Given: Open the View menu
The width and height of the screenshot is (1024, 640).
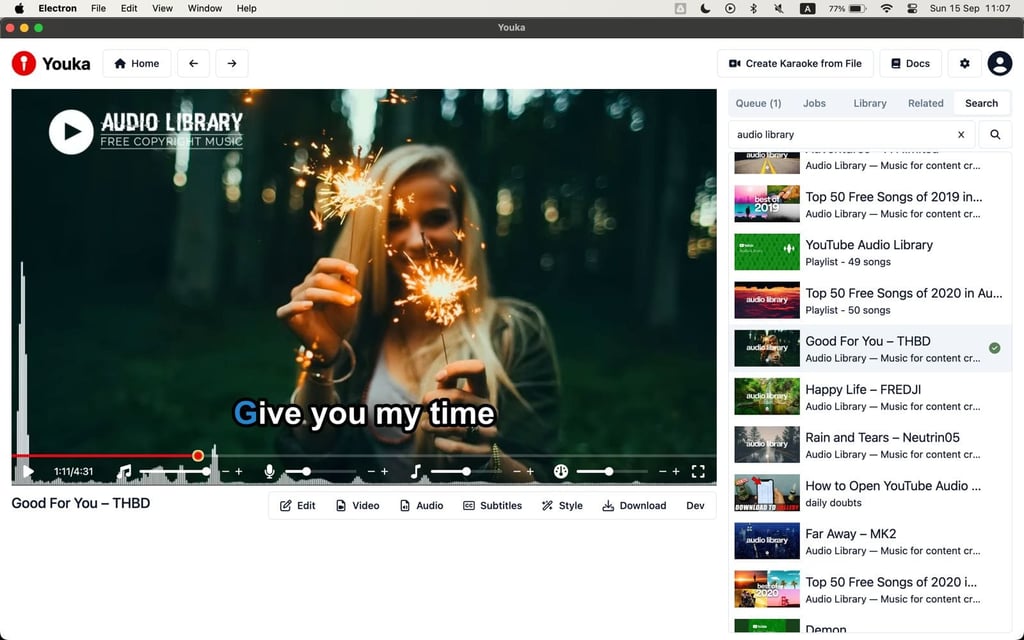Looking at the screenshot, I should click(x=162, y=8).
